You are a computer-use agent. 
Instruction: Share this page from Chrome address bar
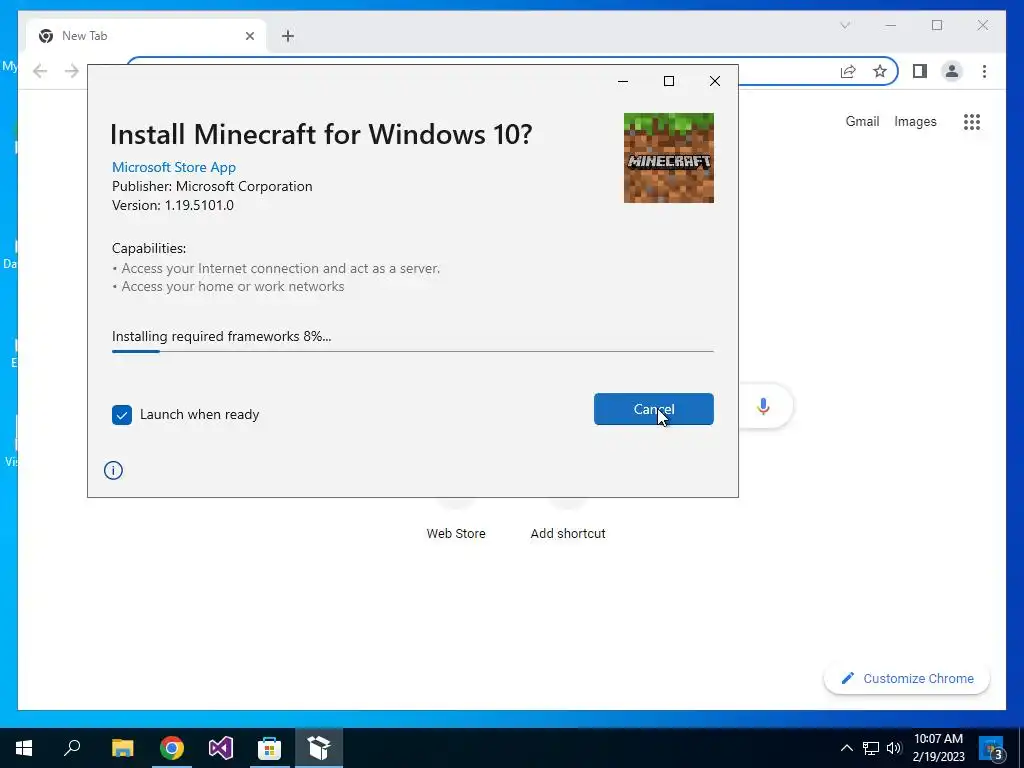(848, 71)
